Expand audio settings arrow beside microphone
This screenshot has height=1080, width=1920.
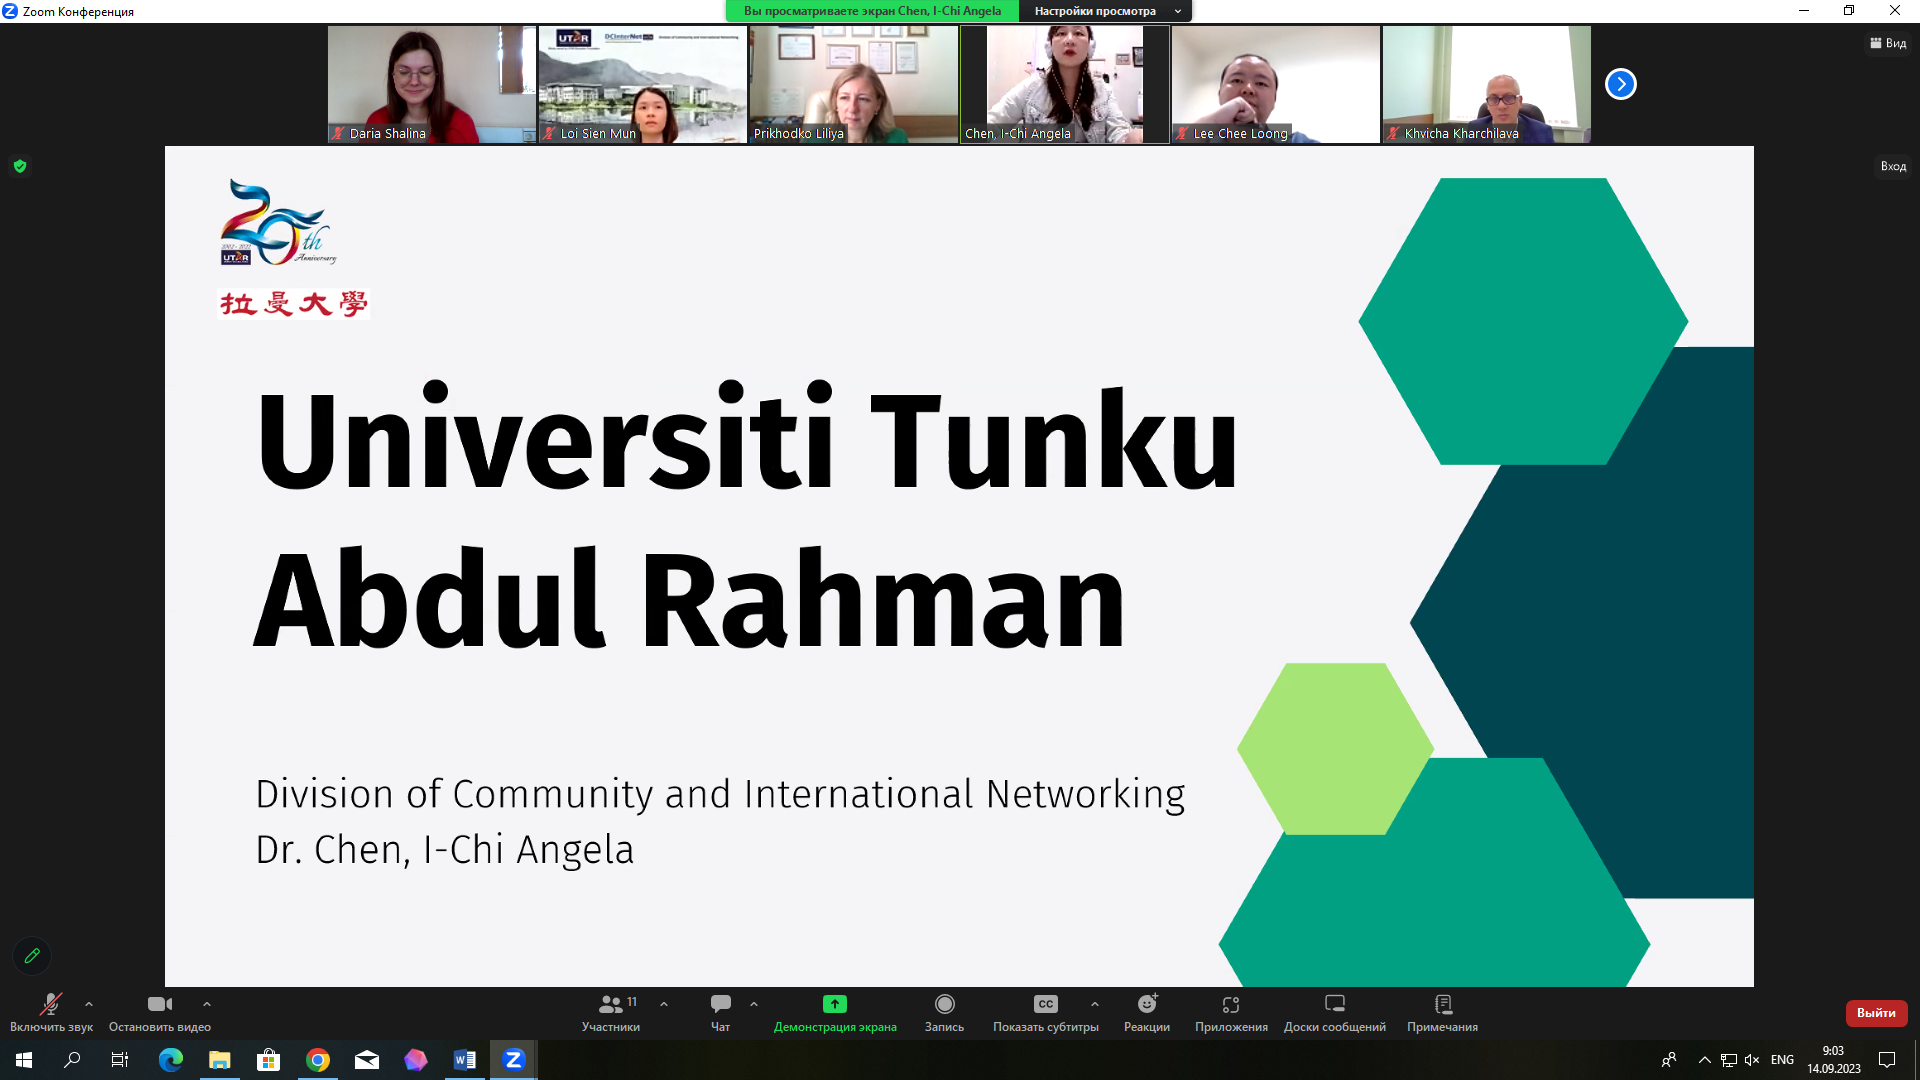point(89,1004)
